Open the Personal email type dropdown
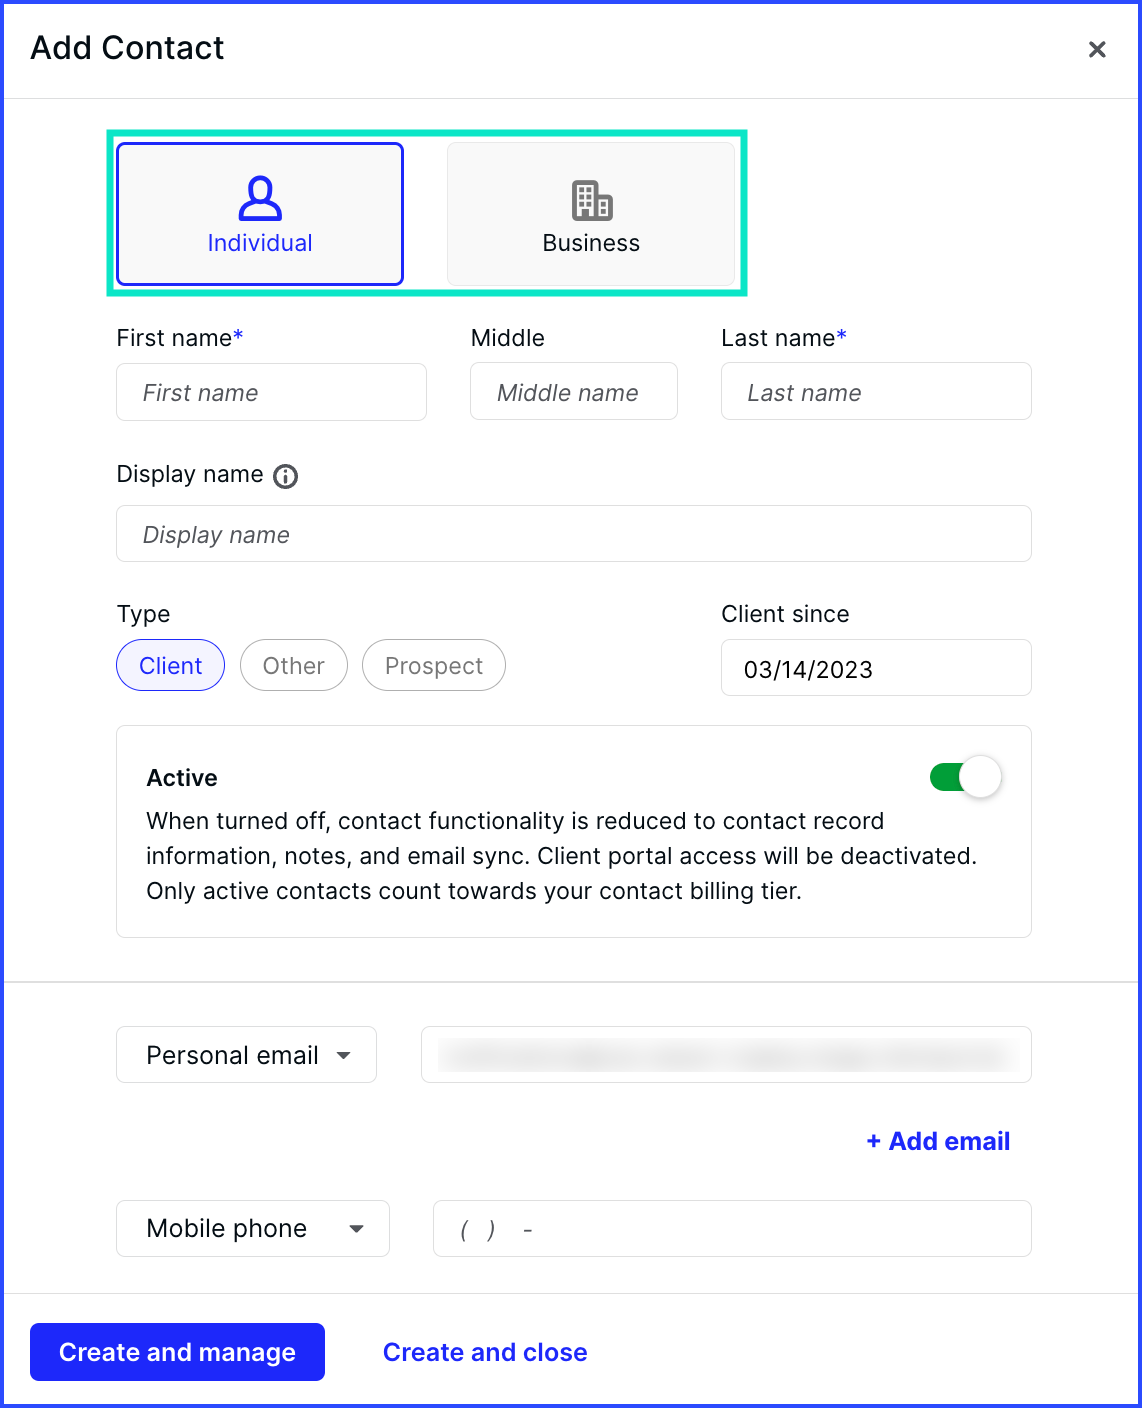This screenshot has width=1142, height=1408. [x=247, y=1054]
